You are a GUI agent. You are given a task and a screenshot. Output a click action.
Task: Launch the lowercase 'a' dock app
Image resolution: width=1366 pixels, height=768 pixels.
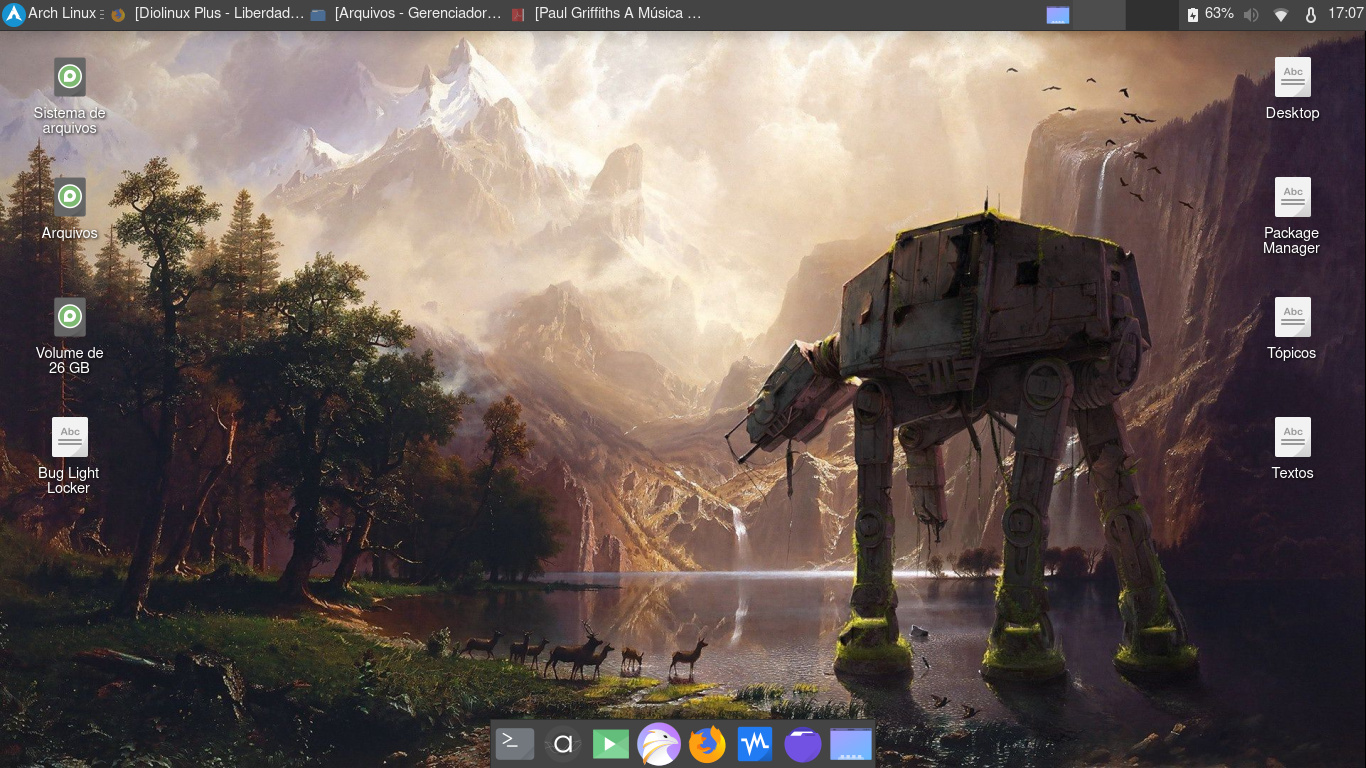[563, 744]
